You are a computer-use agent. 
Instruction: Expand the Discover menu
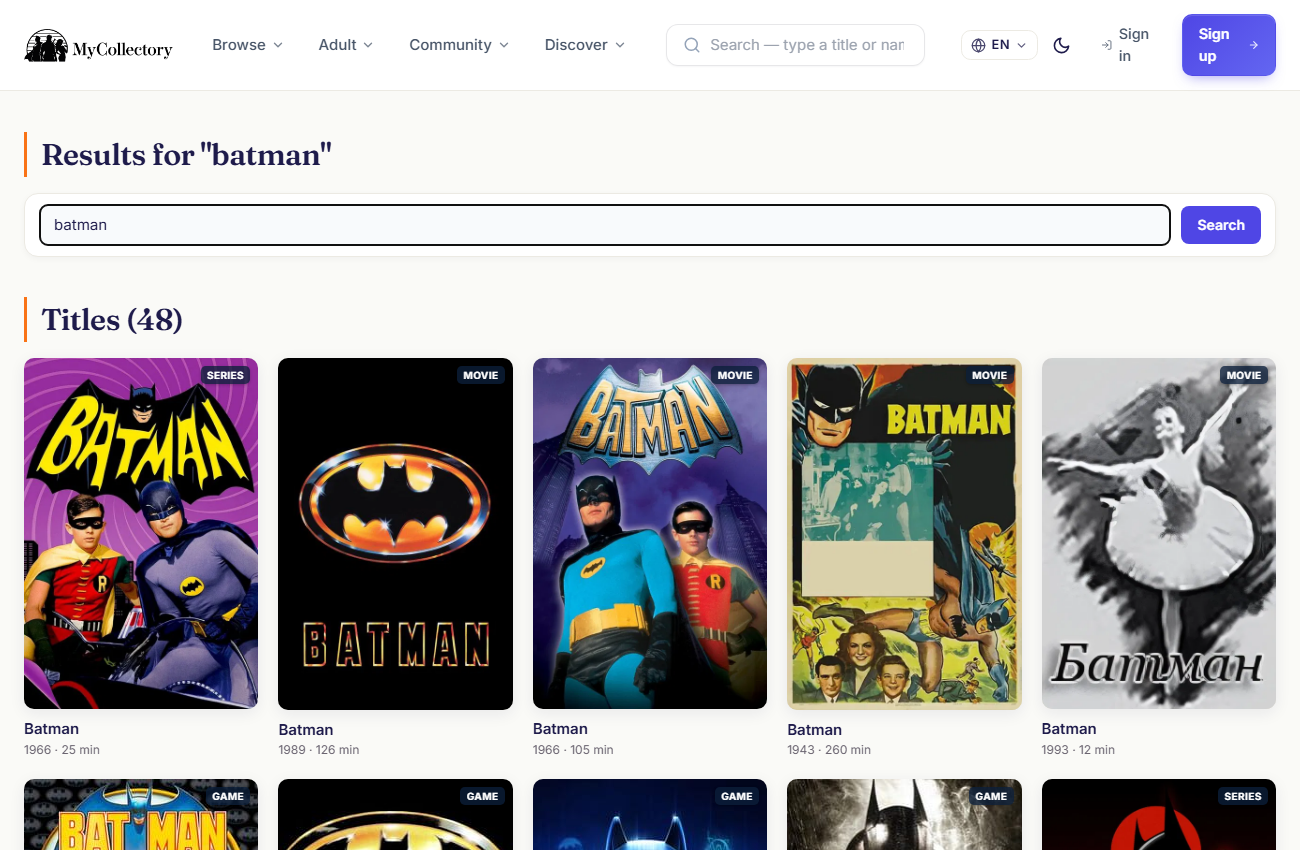(585, 45)
